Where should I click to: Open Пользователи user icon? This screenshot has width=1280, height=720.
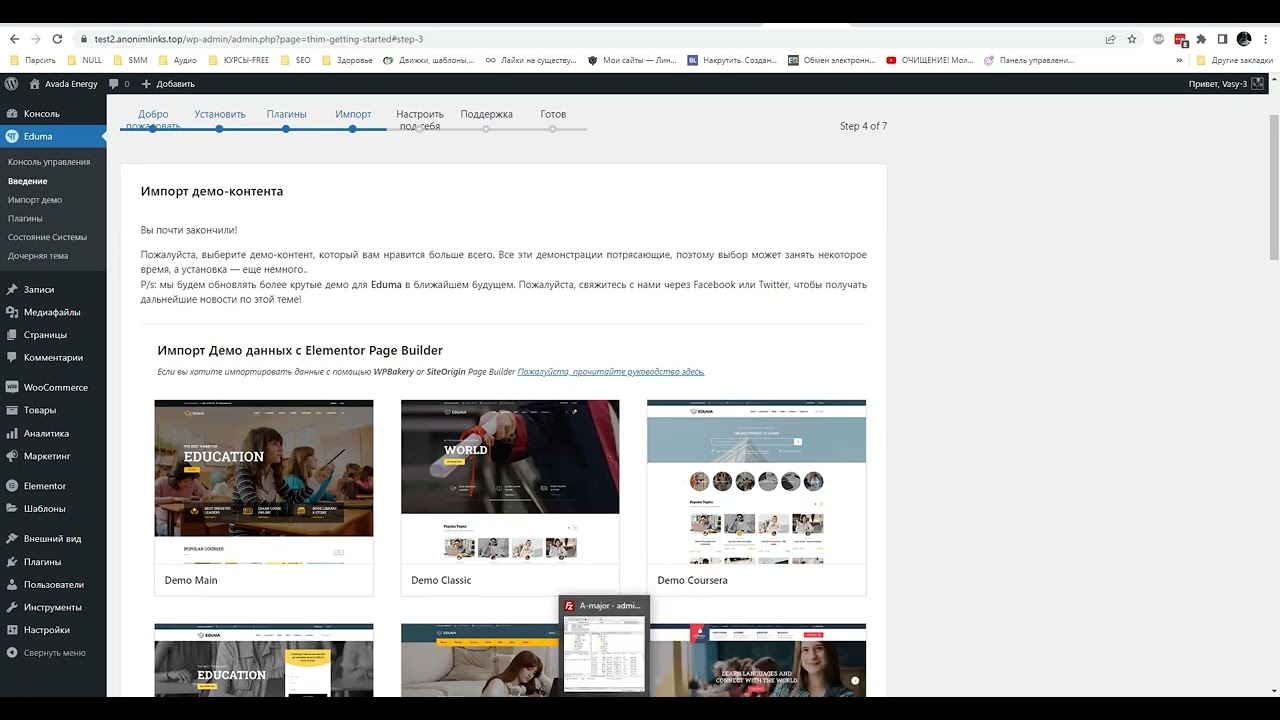pos(12,584)
